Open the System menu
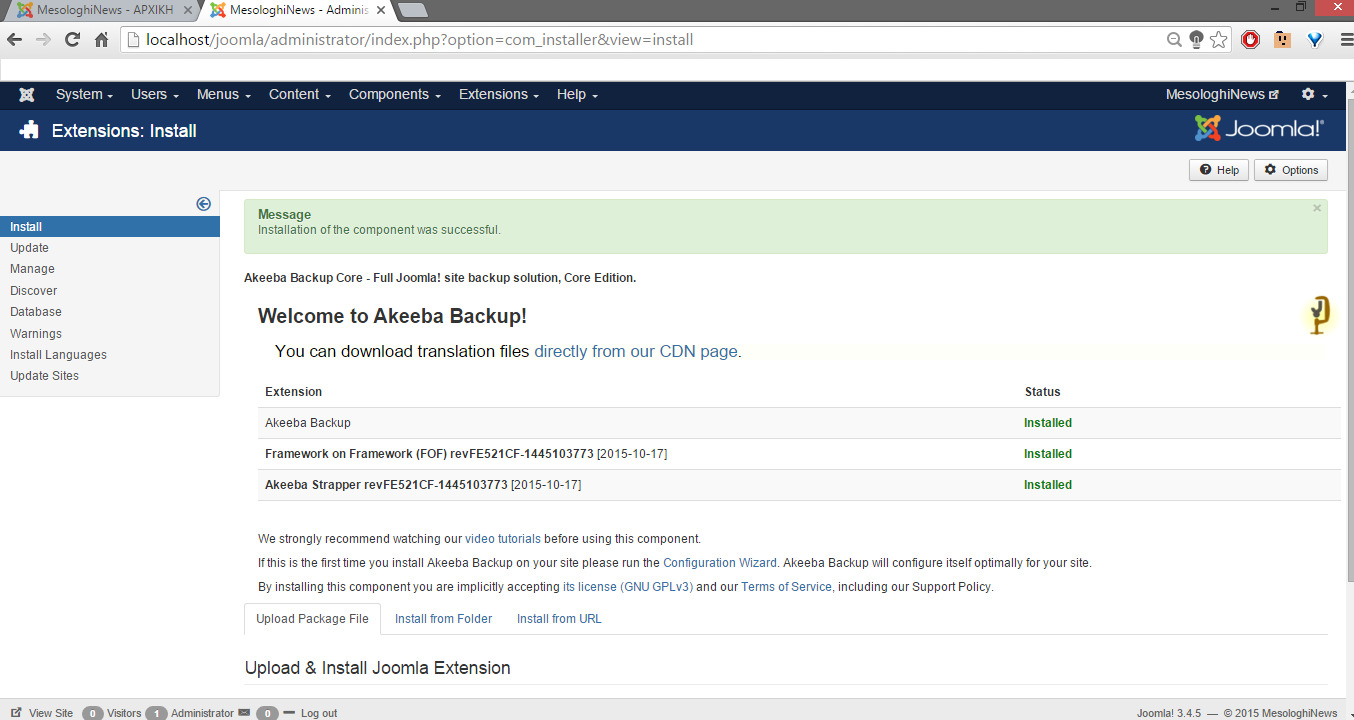Image resolution: width=1354 pixels, height=720 pixels. click(84, 94)
